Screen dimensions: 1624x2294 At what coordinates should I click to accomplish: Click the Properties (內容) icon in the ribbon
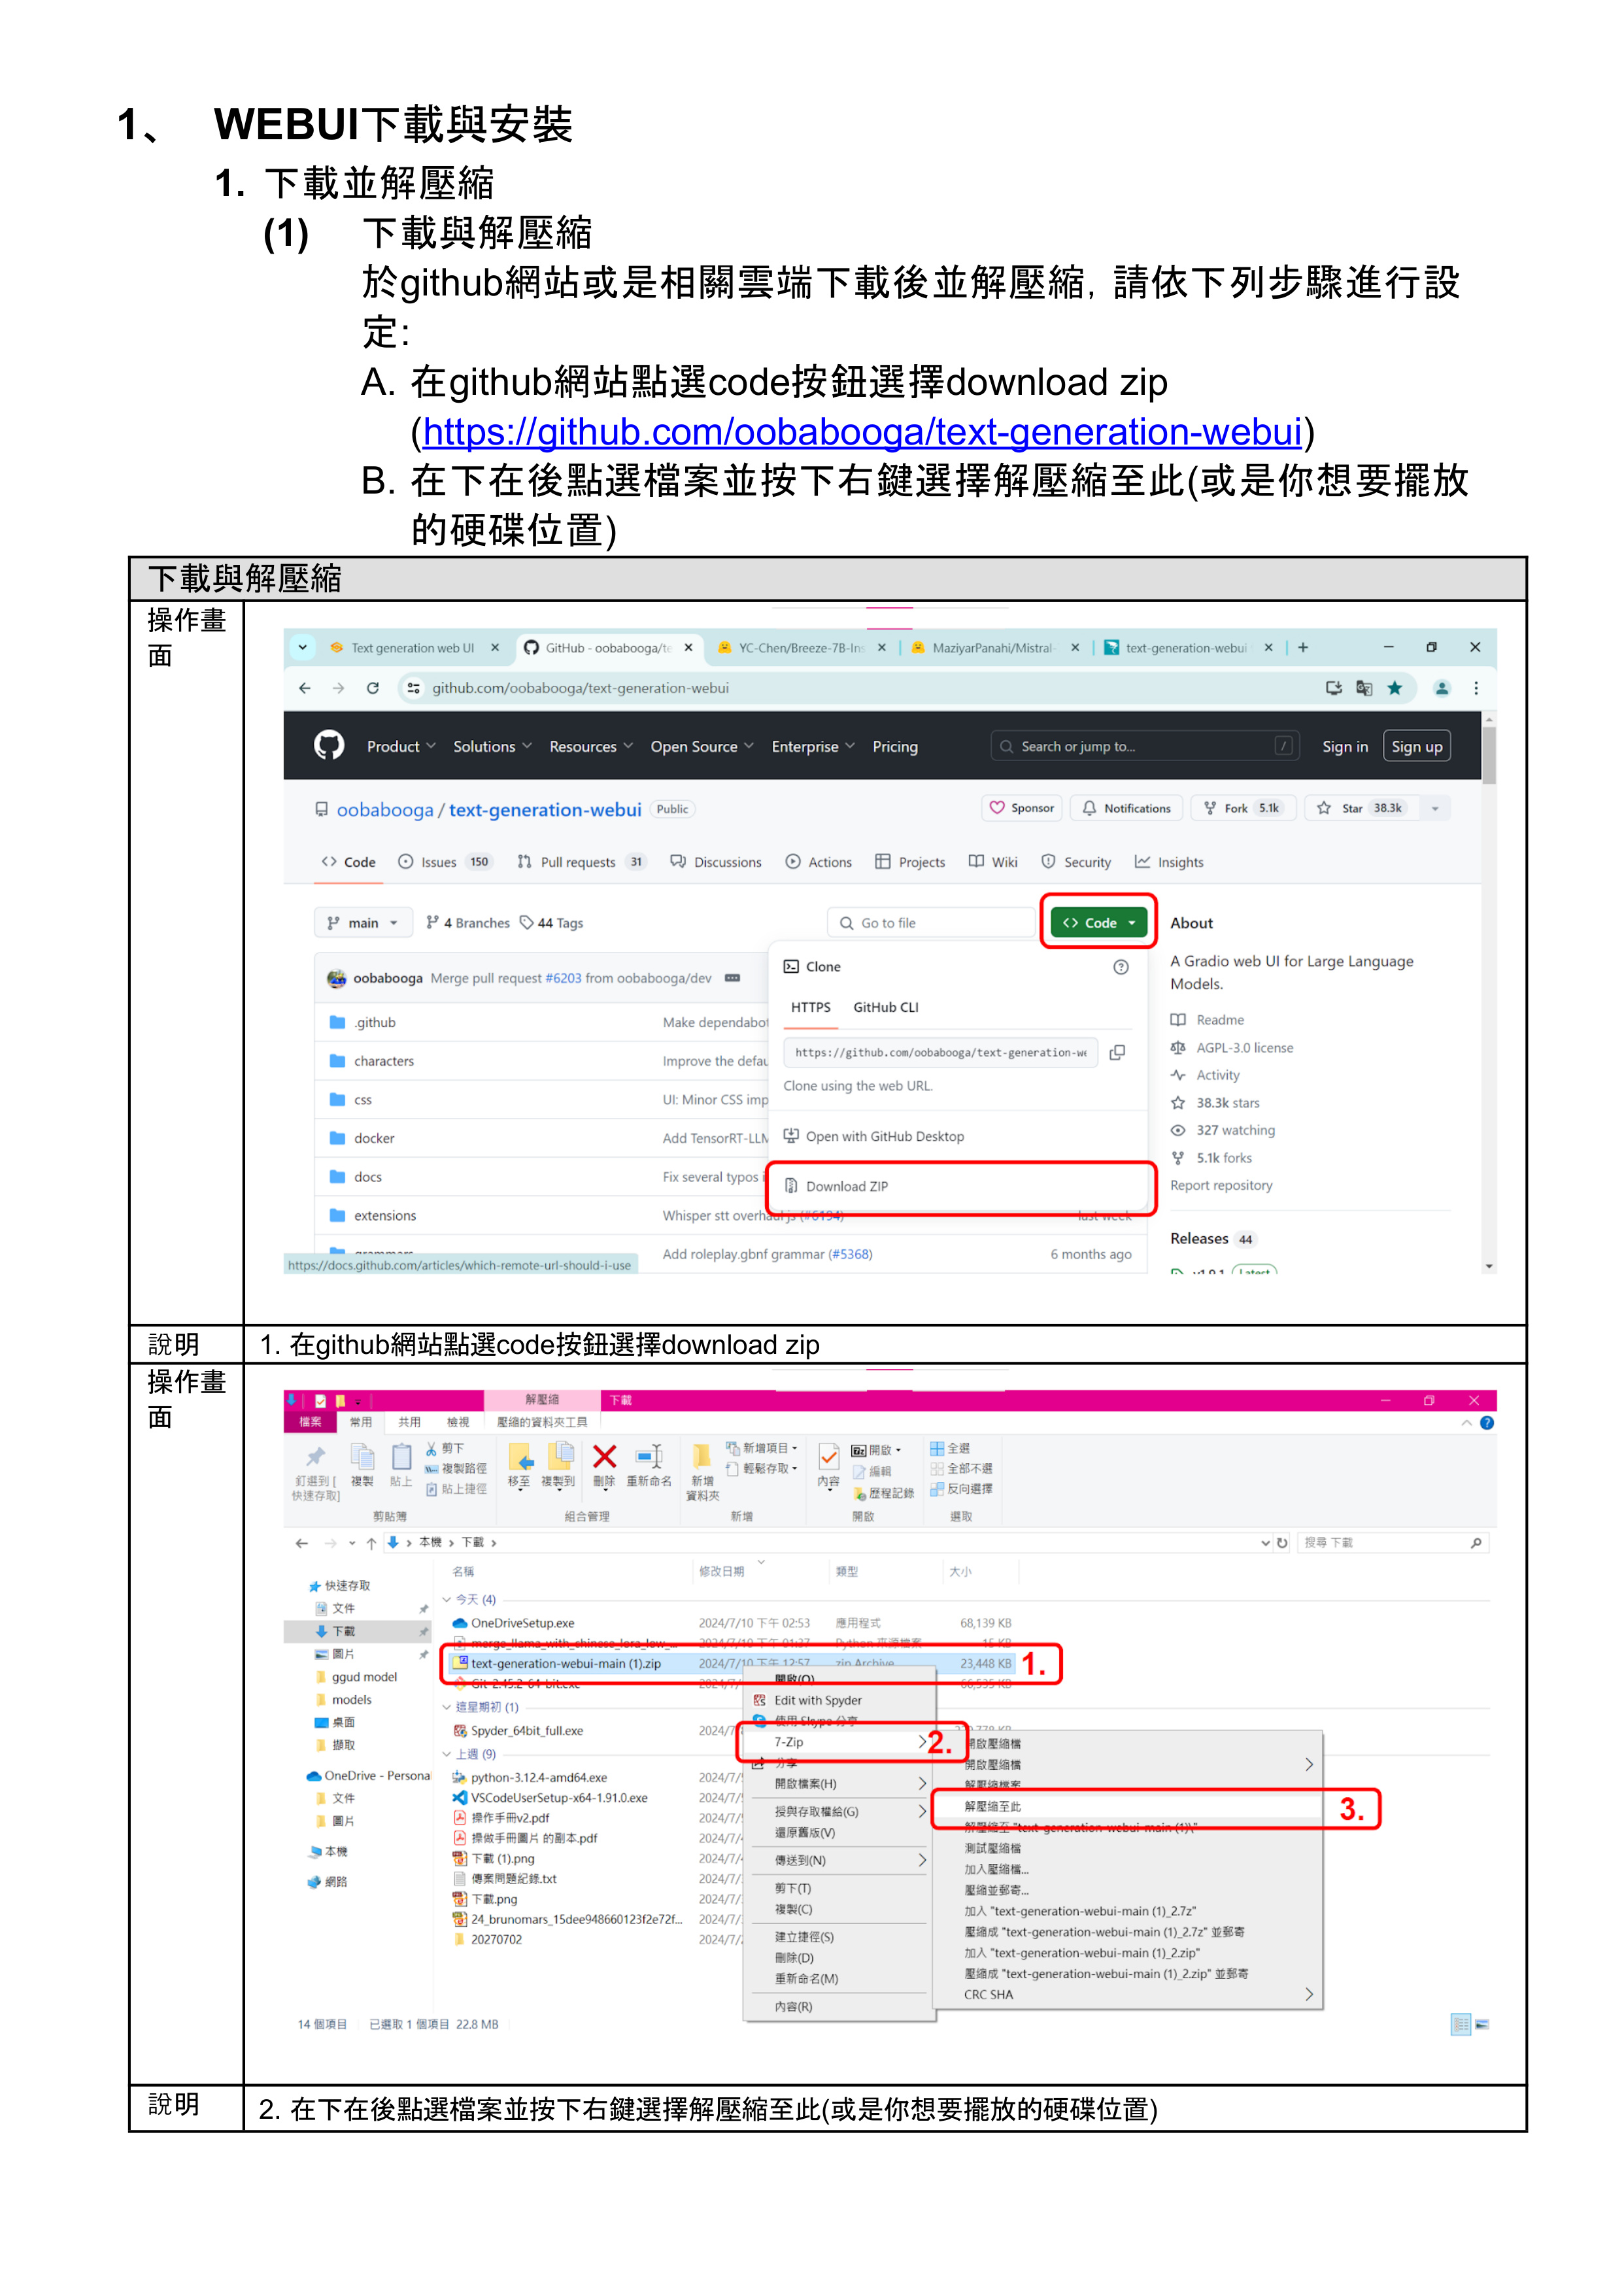click(x=828, y=1457)
